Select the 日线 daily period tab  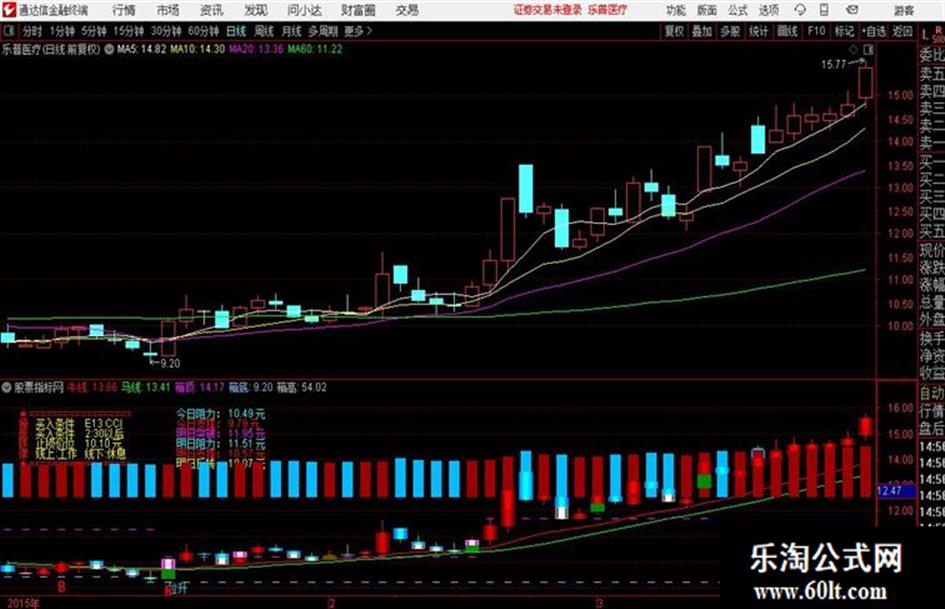click(236, 31)
